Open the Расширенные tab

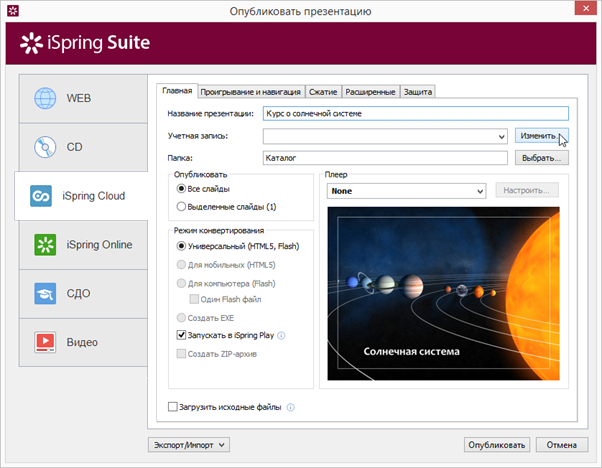(370, 92)
